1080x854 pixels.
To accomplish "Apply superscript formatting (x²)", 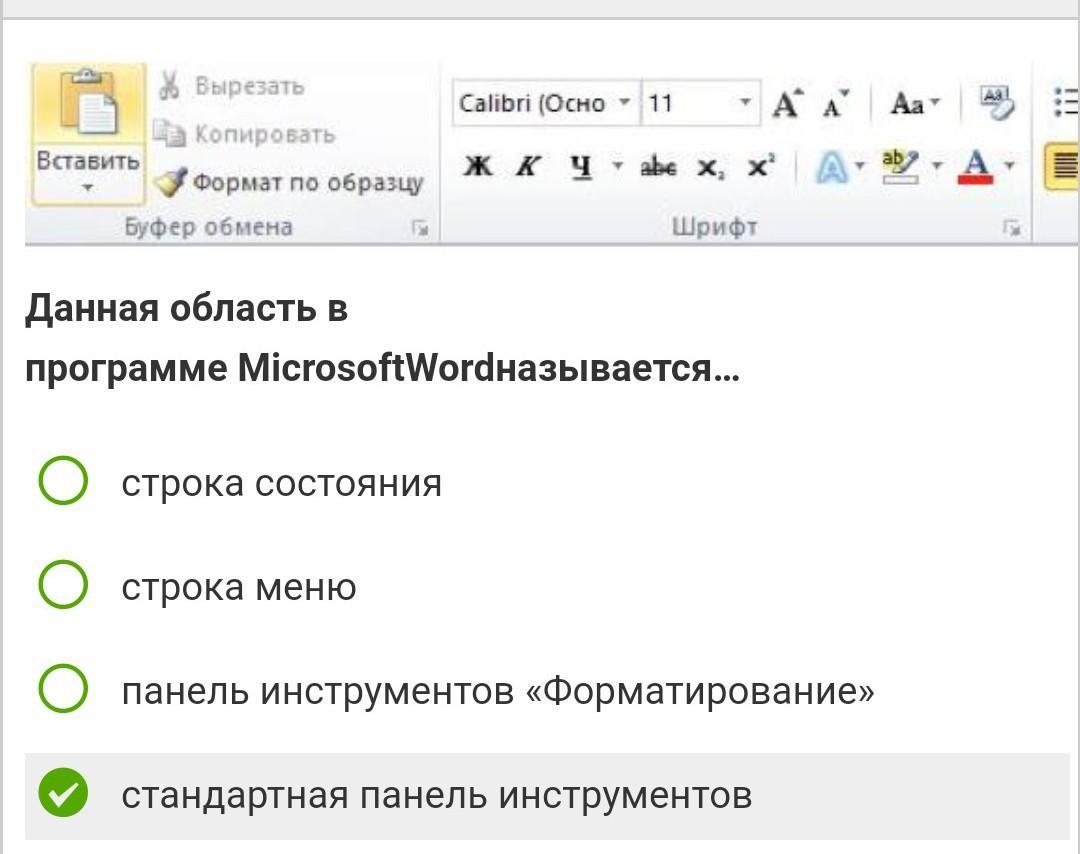I will pos(761,166).
